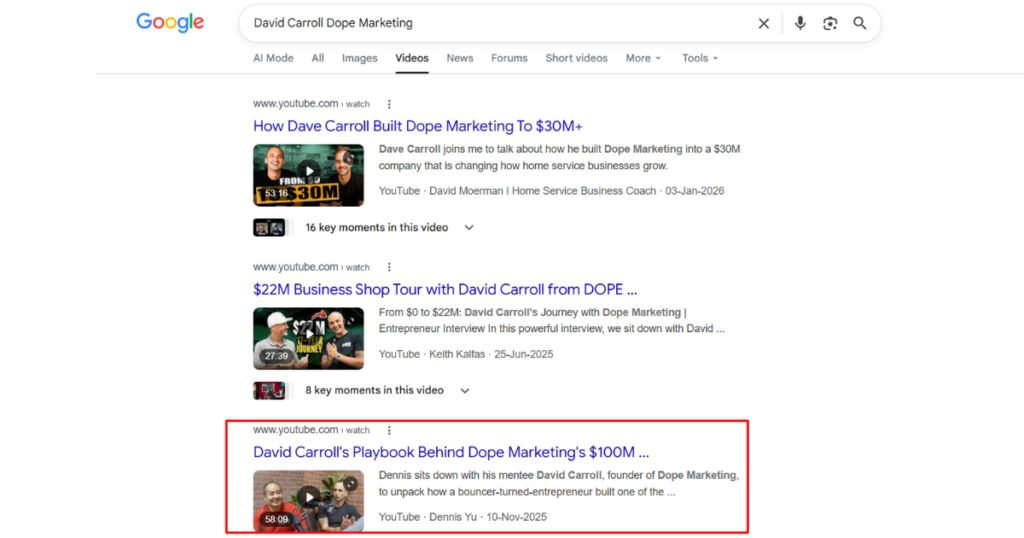Click the youtube.com URL above $100M result

(x=311, y=430)
